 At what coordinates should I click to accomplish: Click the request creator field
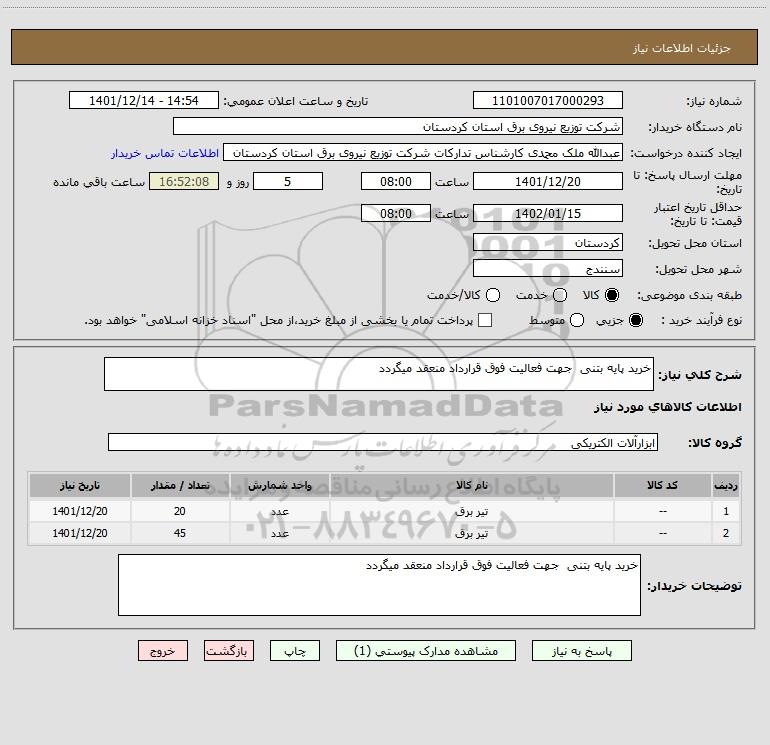(x=423, y=153)
